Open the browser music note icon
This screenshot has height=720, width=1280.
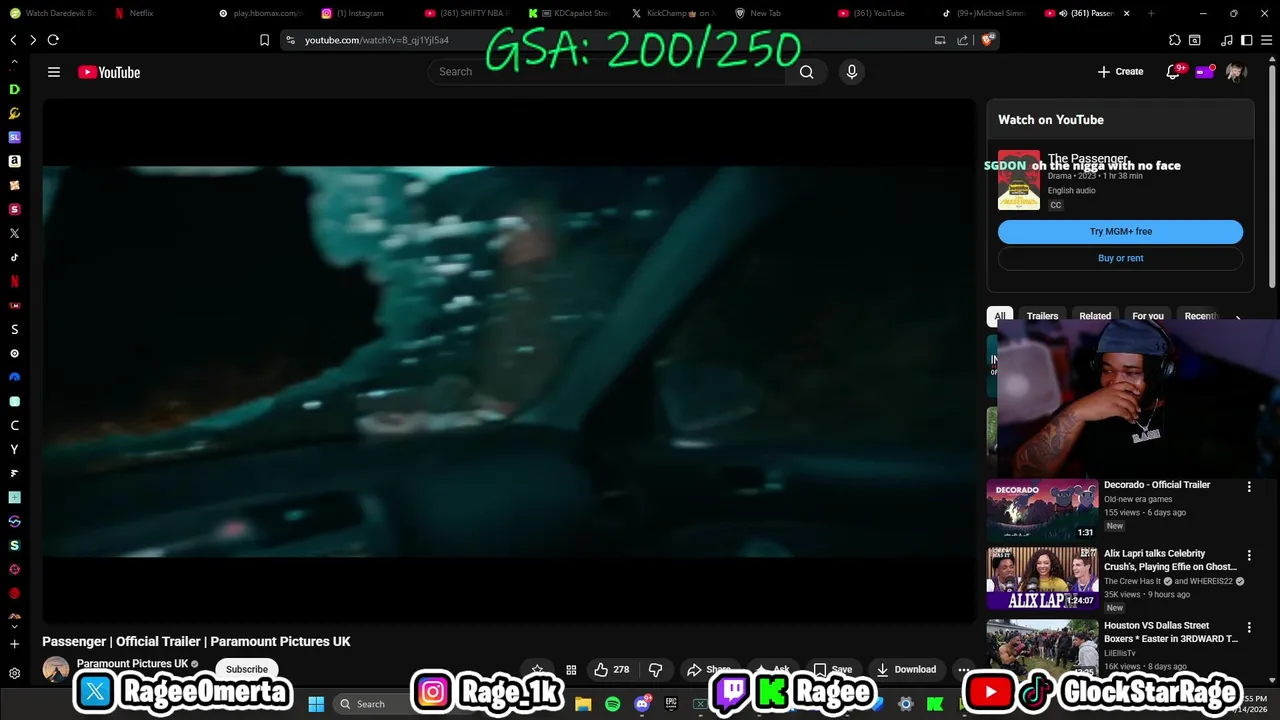[x=1227, y=40]
